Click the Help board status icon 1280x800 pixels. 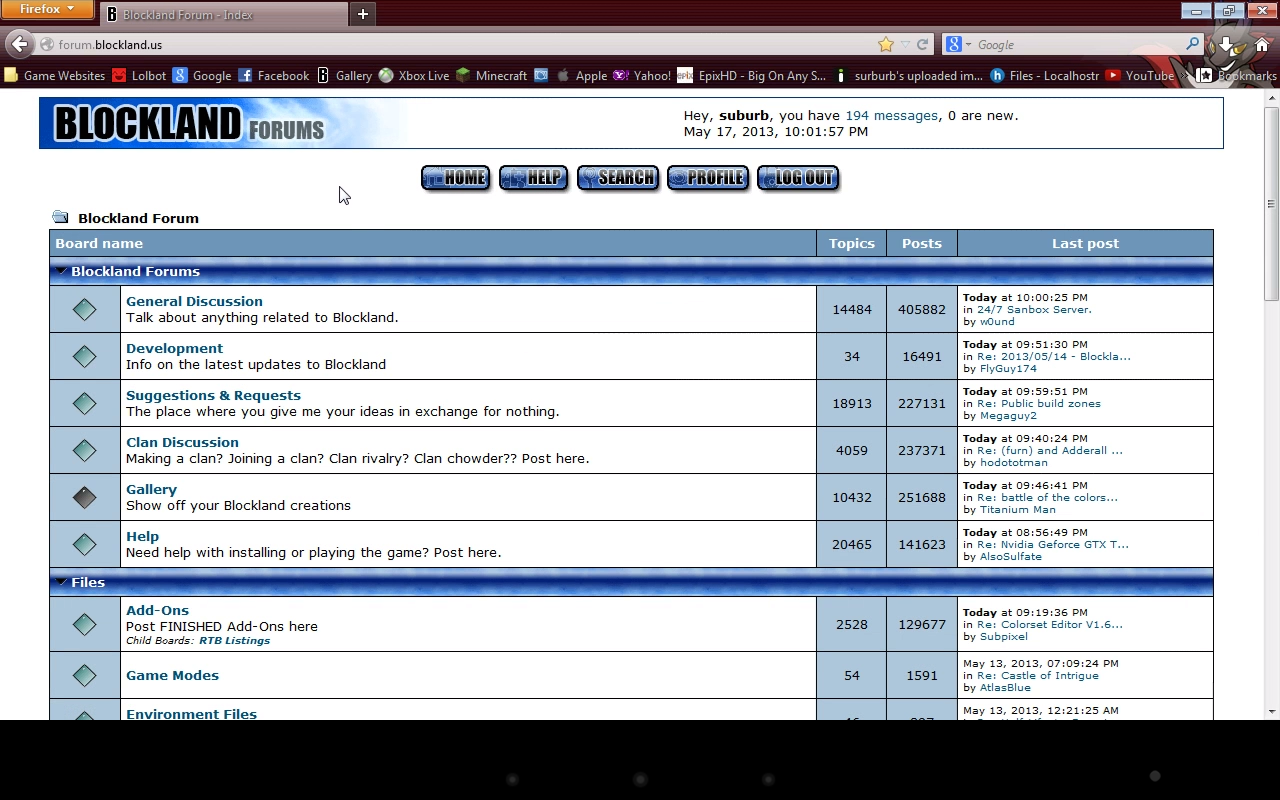(85, 544)
